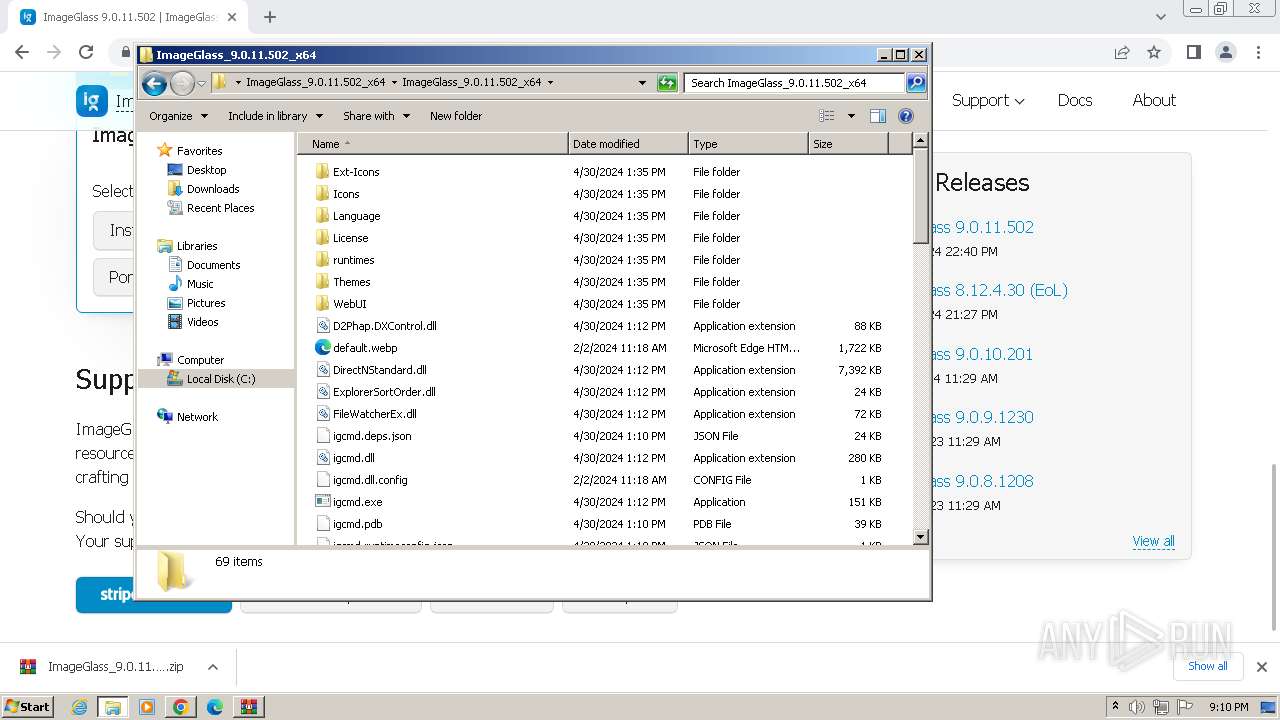This screenshot has height=720, width=1280.
Task: Click the Chrome share page icon
Action: pyautogui.click(x=1122, y=52)
